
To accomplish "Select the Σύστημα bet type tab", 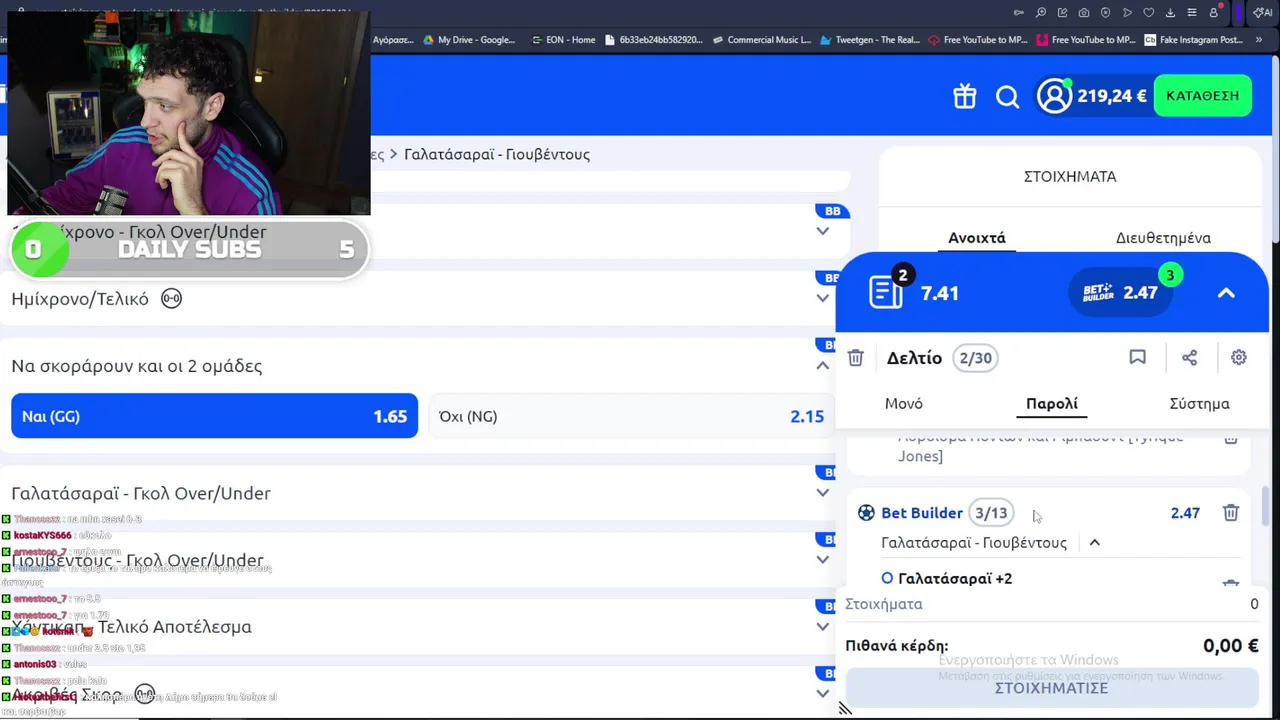I will coord(1200,404).
